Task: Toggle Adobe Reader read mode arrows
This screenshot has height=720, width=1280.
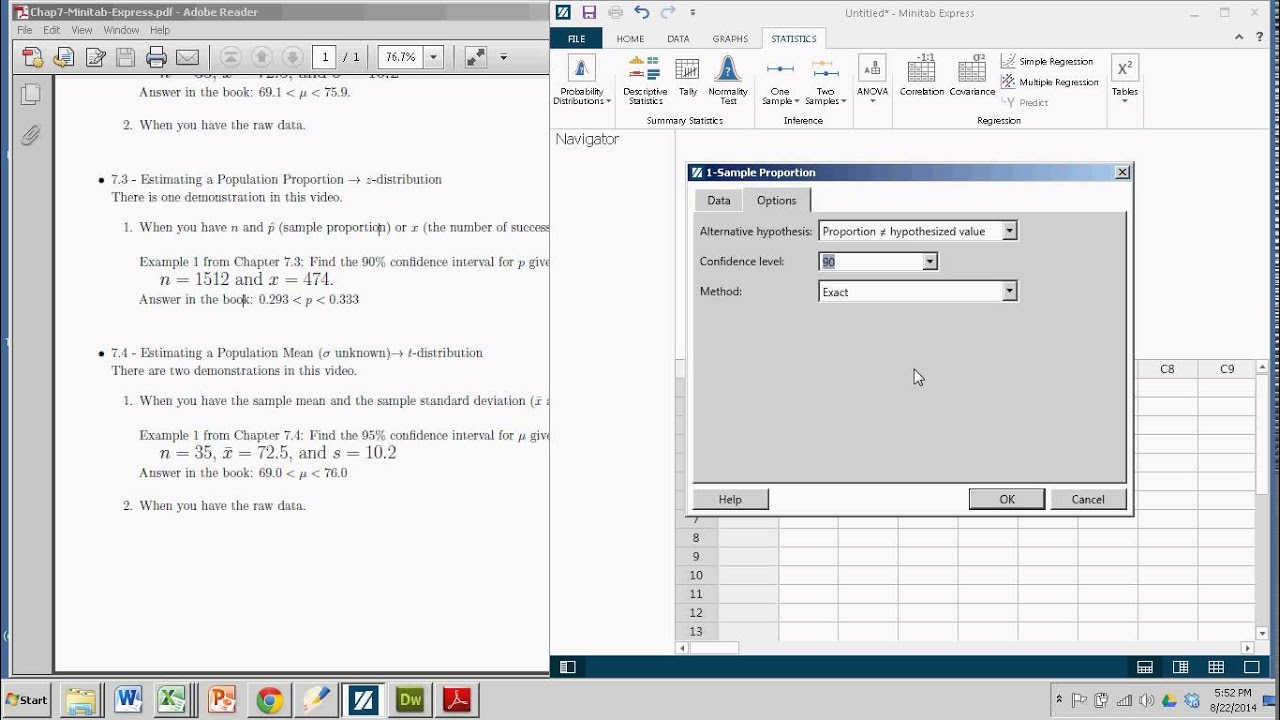Action: pos(476,57)
